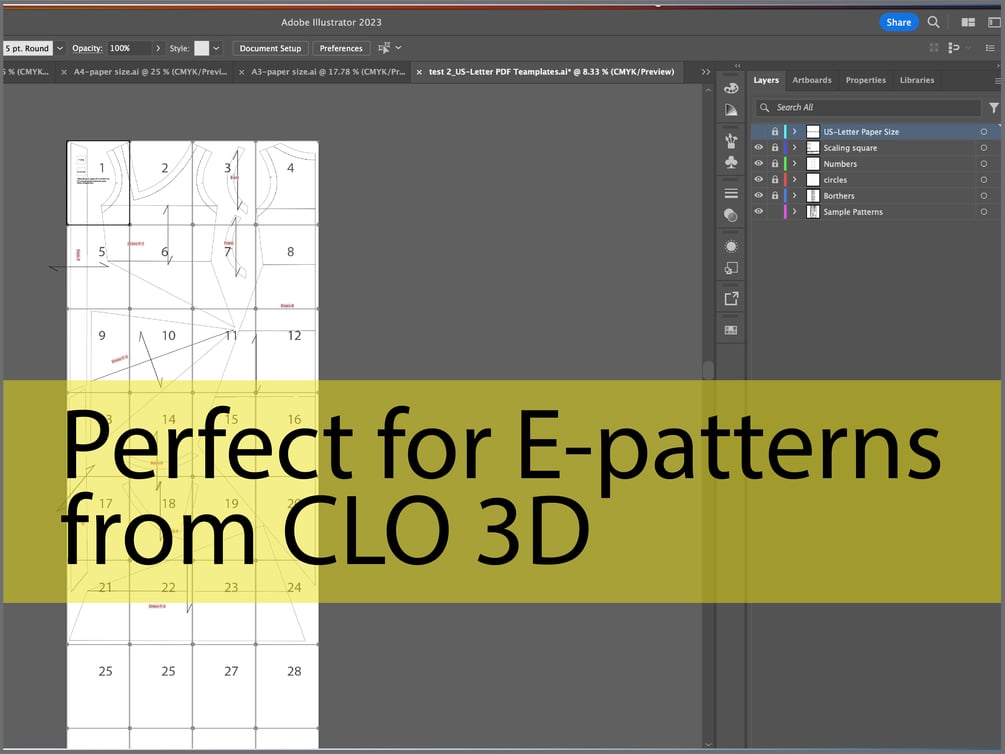Switch to the Libraries tab
1005x754 pixels.
point(917,80)
